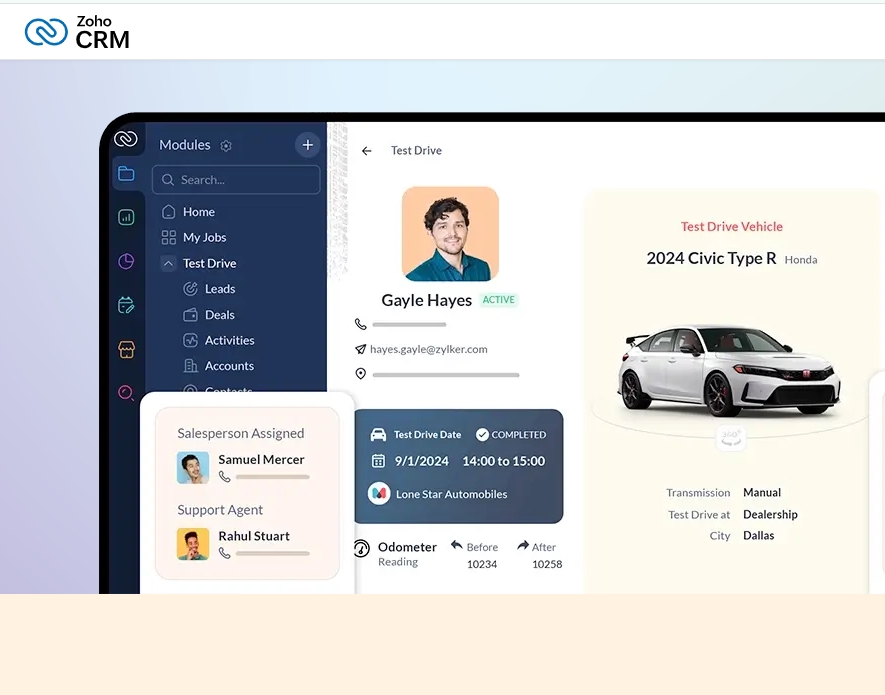Click the Search modules input field

236,180
